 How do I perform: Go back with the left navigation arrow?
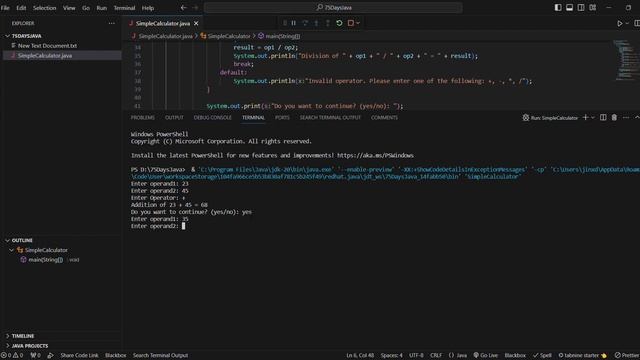click(x=184, y=7)
